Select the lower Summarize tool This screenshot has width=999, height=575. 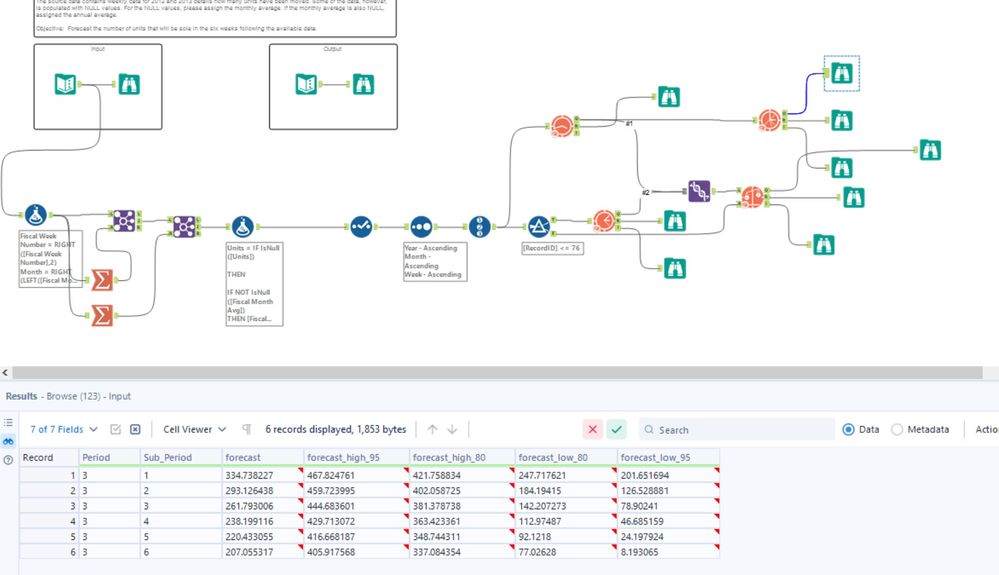tap(102, 315)
